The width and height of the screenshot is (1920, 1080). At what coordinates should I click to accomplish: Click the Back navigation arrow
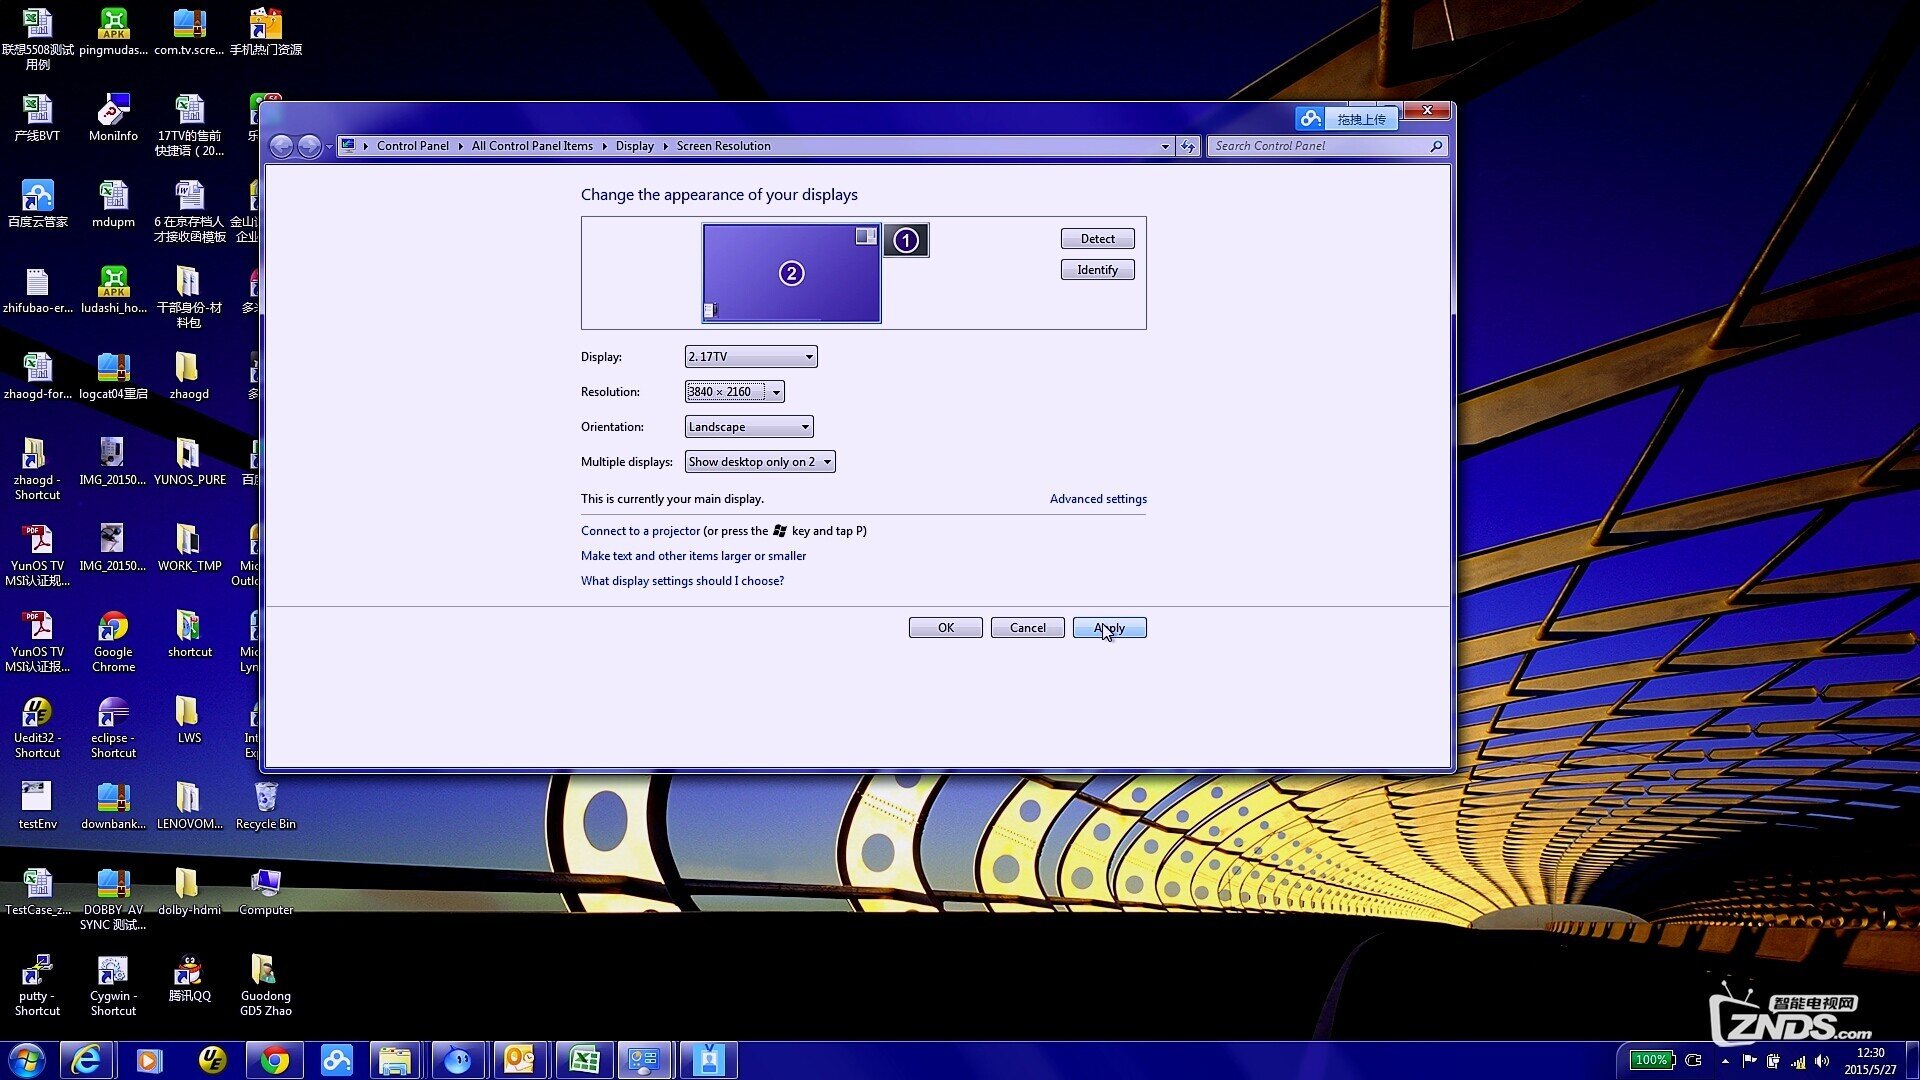pos(282,147)
